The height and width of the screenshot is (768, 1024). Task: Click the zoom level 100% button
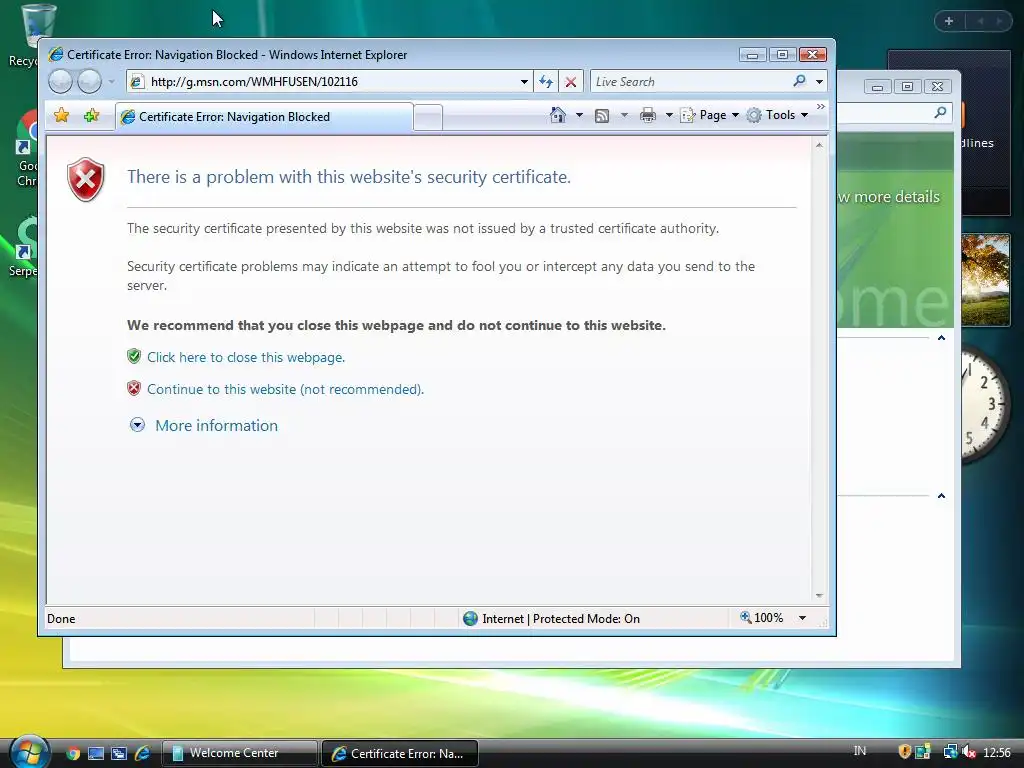point(761,618)
